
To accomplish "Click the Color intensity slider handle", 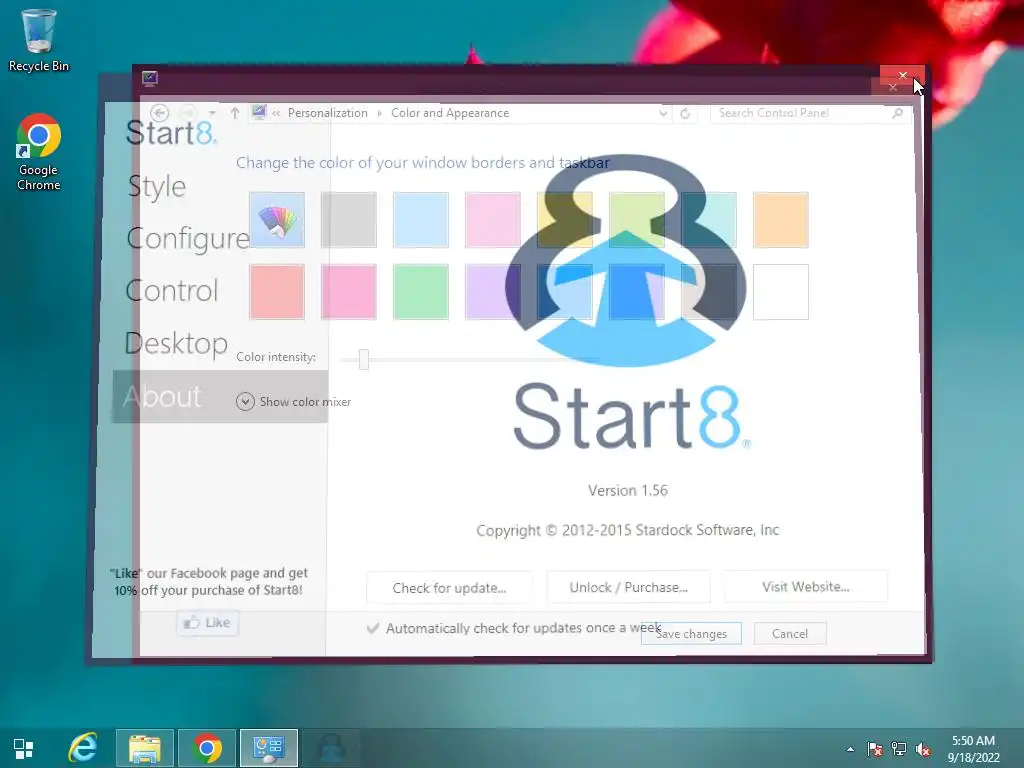I will coord(364,359).
